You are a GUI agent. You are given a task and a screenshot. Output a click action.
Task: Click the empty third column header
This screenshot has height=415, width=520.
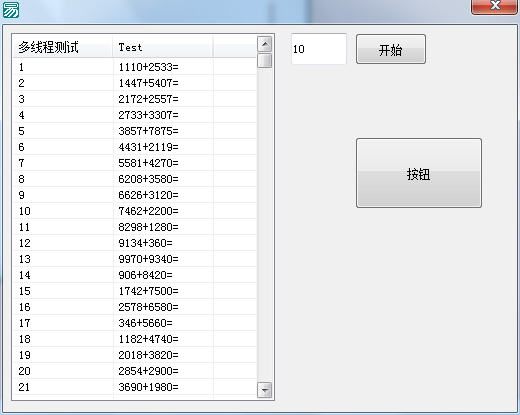pos(235,47)
